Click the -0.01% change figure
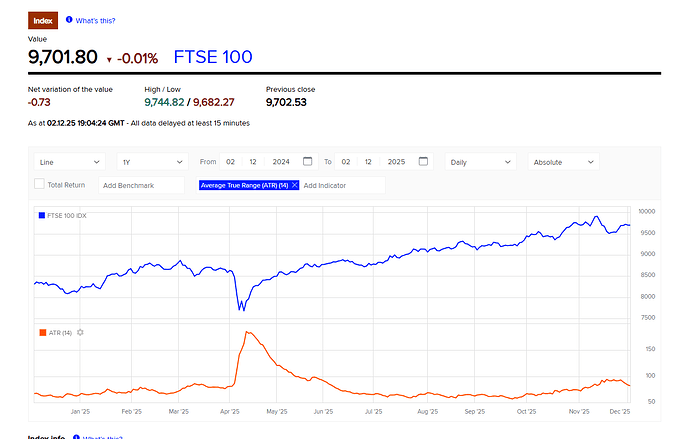This screenshot has height=439, width=690. click(x=137, y=59)
